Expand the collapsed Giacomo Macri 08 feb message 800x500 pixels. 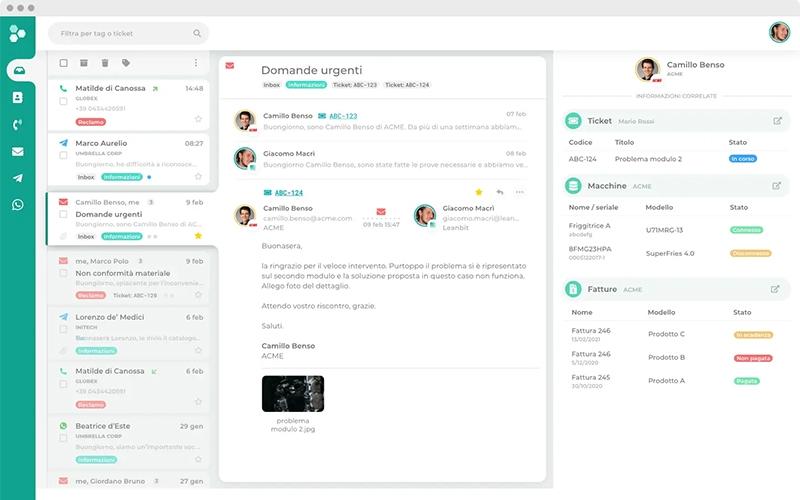click(x=380, y=159)
